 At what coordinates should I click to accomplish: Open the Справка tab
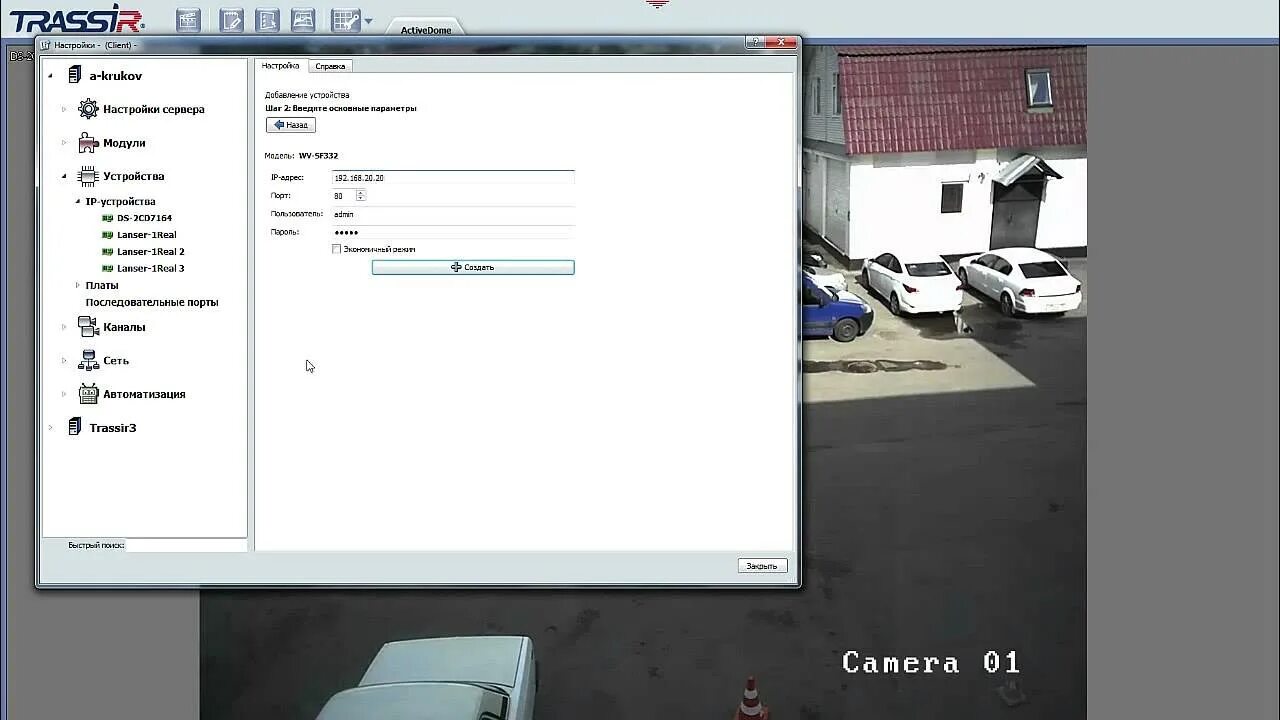tap(330, 66)
